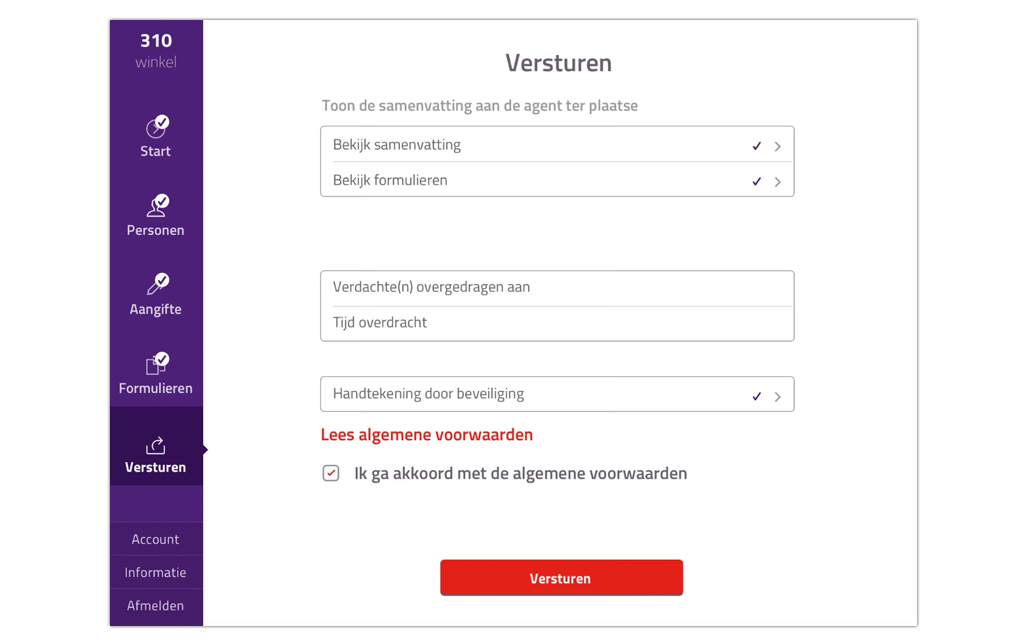
Task: Toggle the algemene voorwaarden agreement checkbox
Action: click(x=330, y=473)
